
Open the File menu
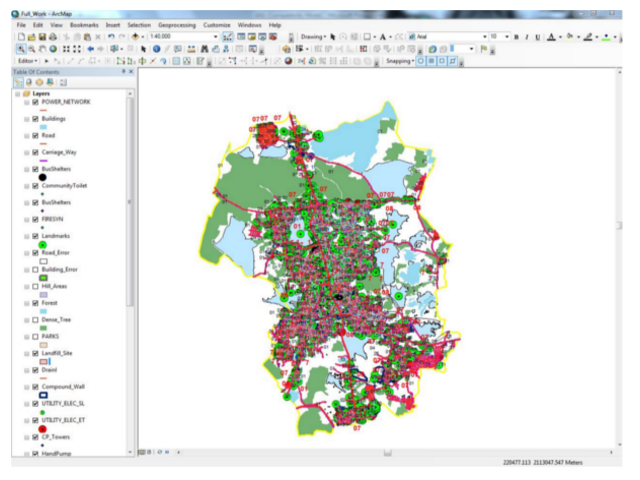click(21, 25)
